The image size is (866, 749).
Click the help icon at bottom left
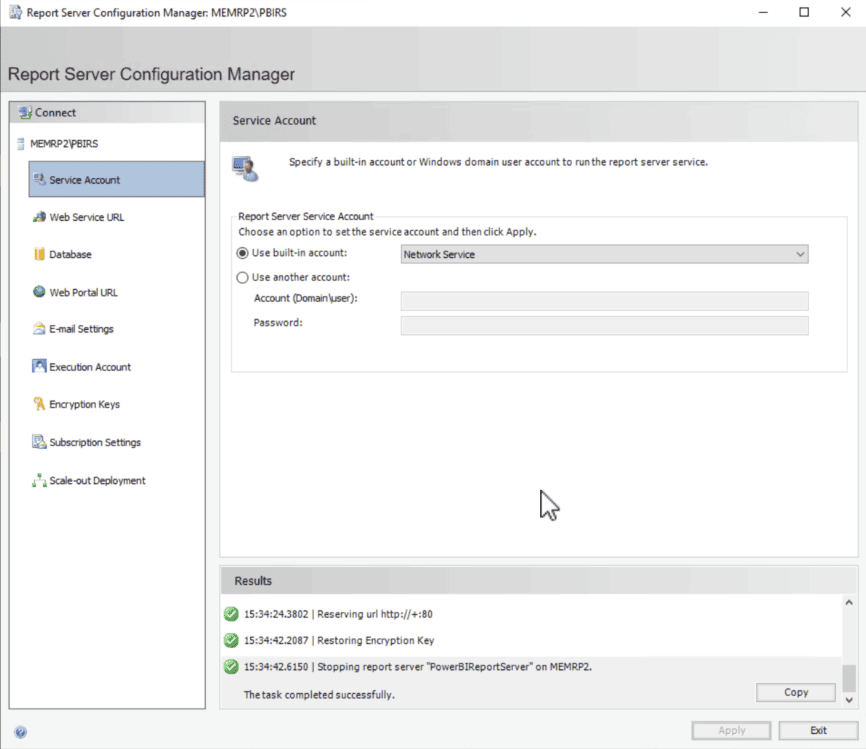[x=20, y=732]
